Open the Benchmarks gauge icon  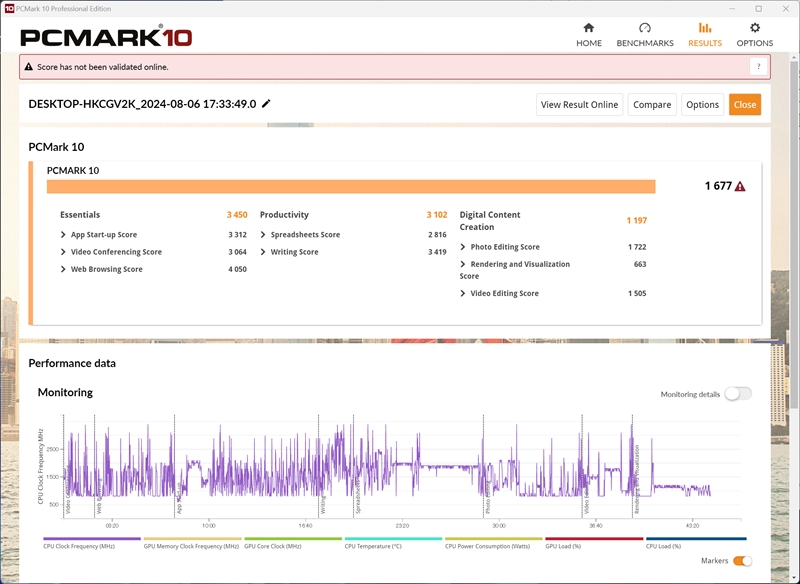pyautogui.click(x=645, y=28)
